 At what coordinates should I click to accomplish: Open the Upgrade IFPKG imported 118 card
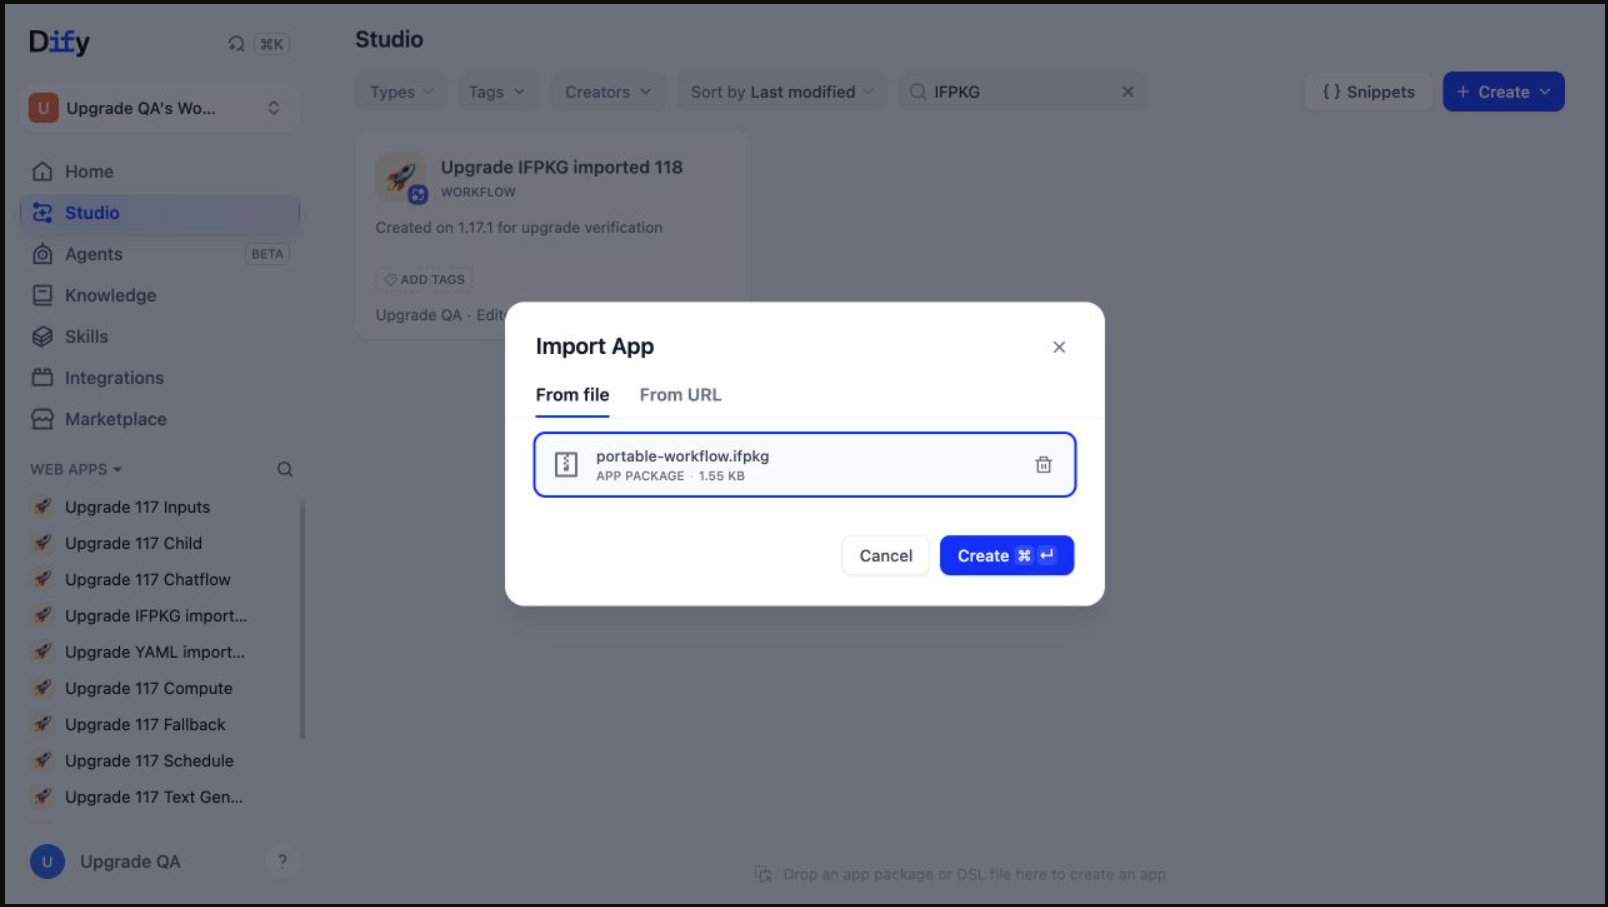point(552,236)
